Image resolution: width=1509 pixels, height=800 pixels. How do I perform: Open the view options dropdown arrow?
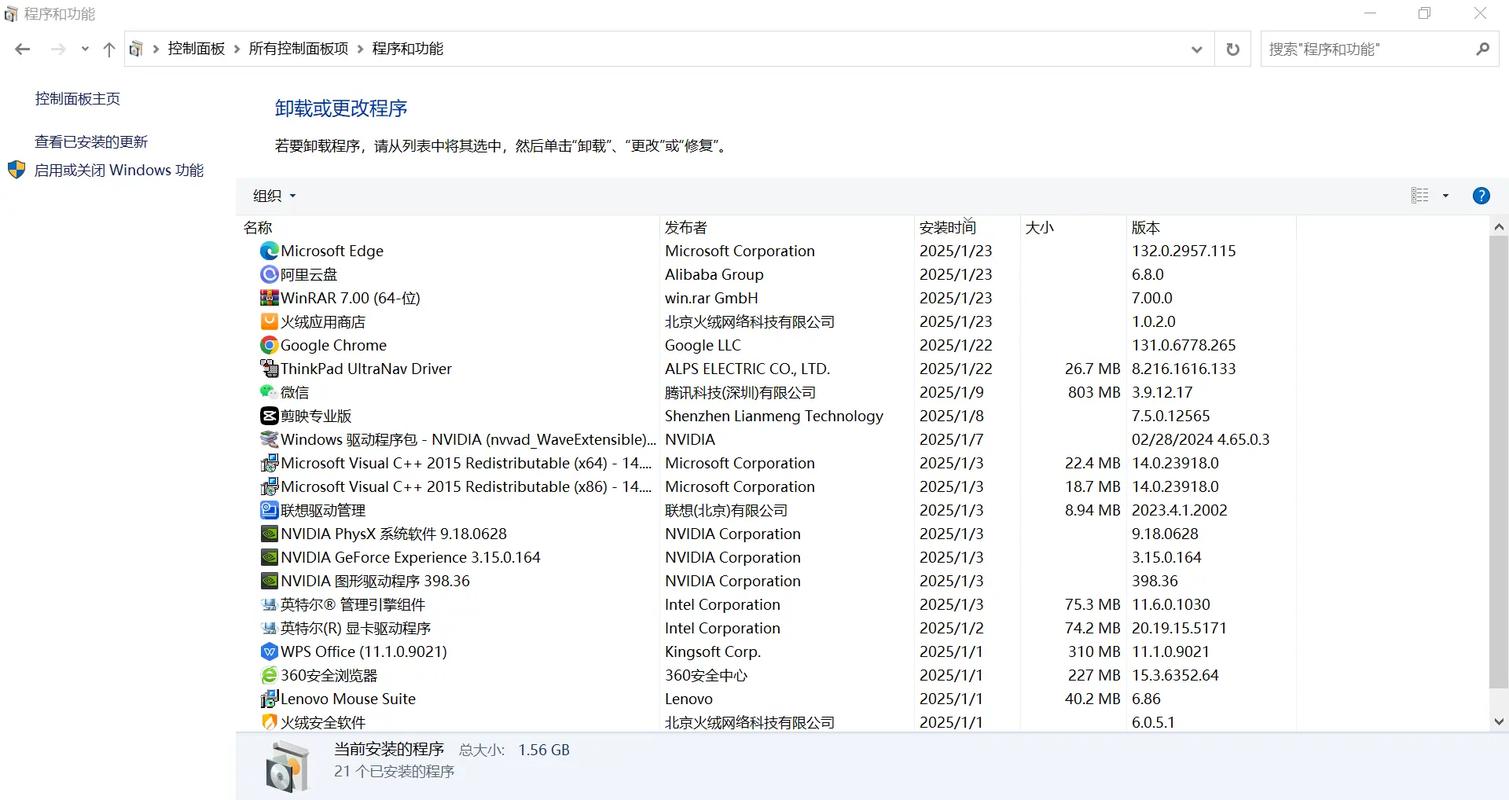[1444, 195]
